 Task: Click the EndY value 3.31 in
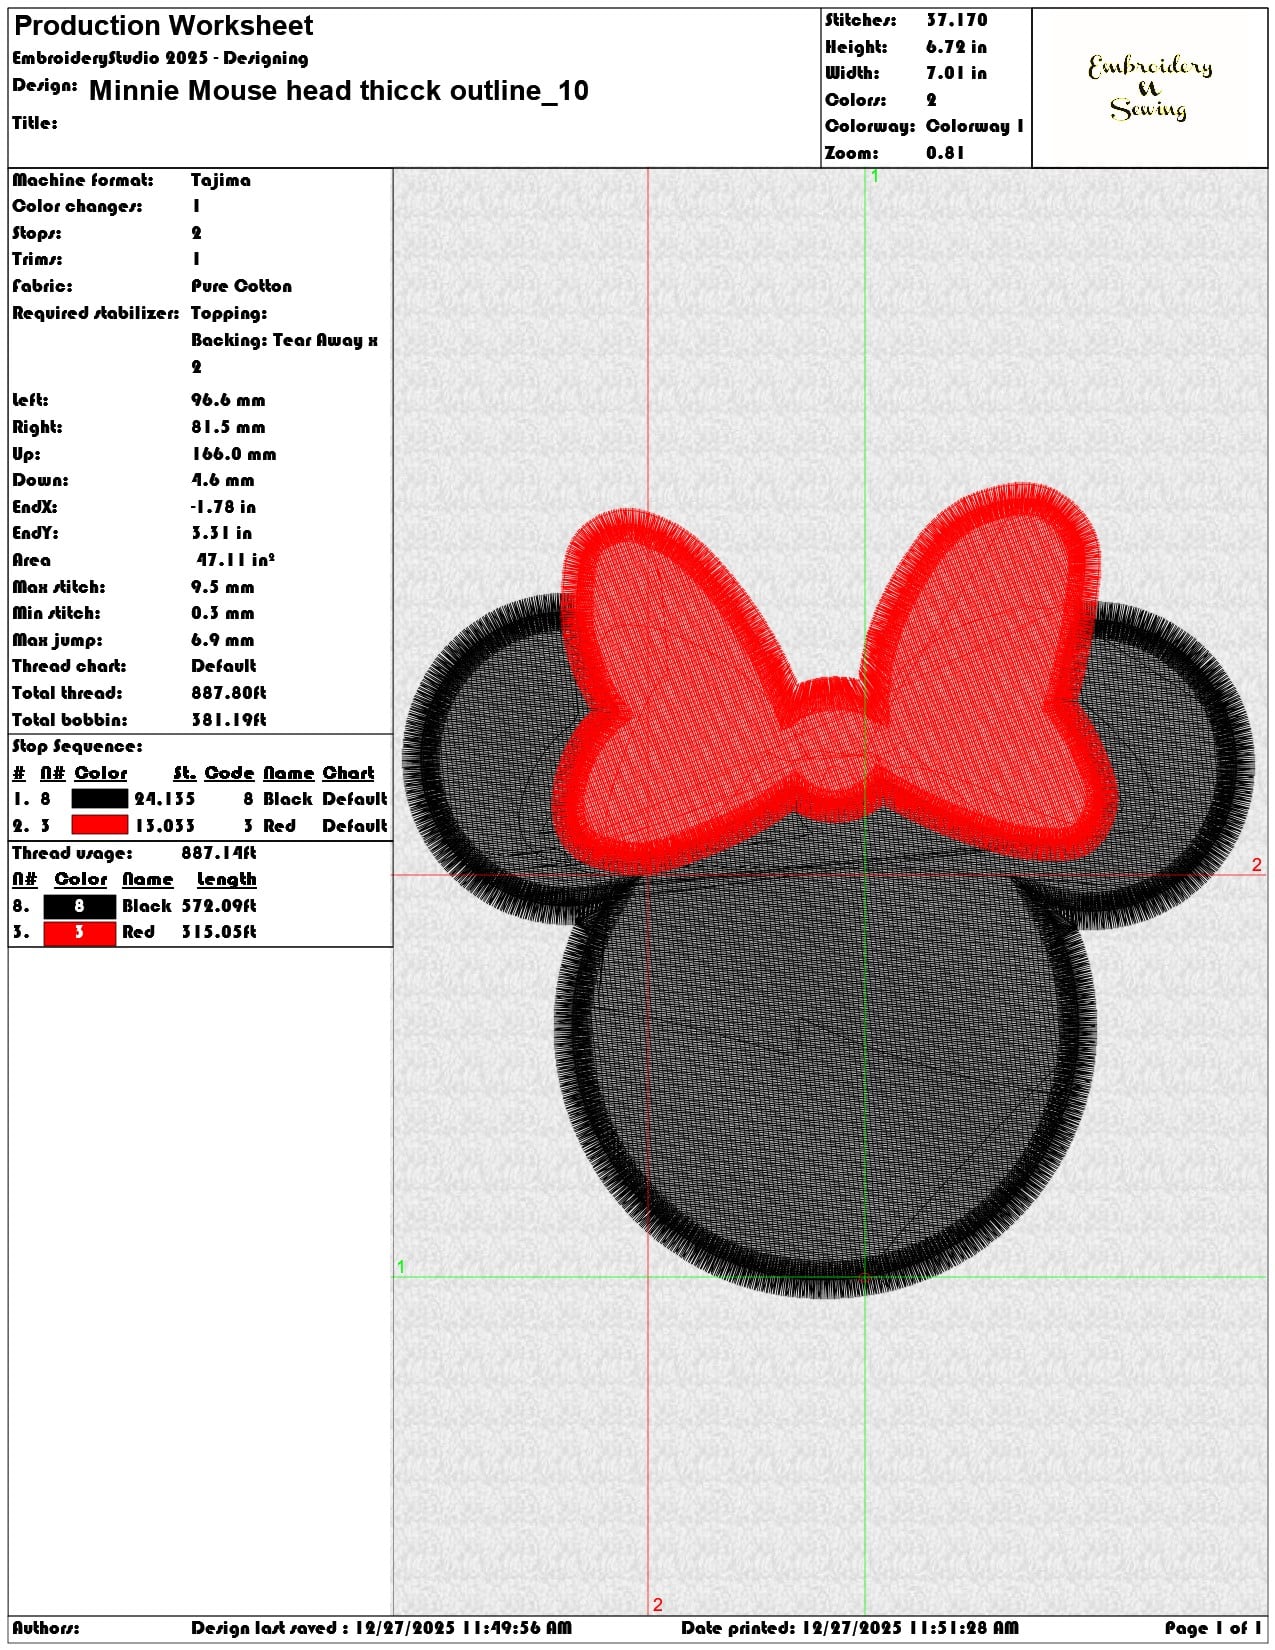click(221, 533)
